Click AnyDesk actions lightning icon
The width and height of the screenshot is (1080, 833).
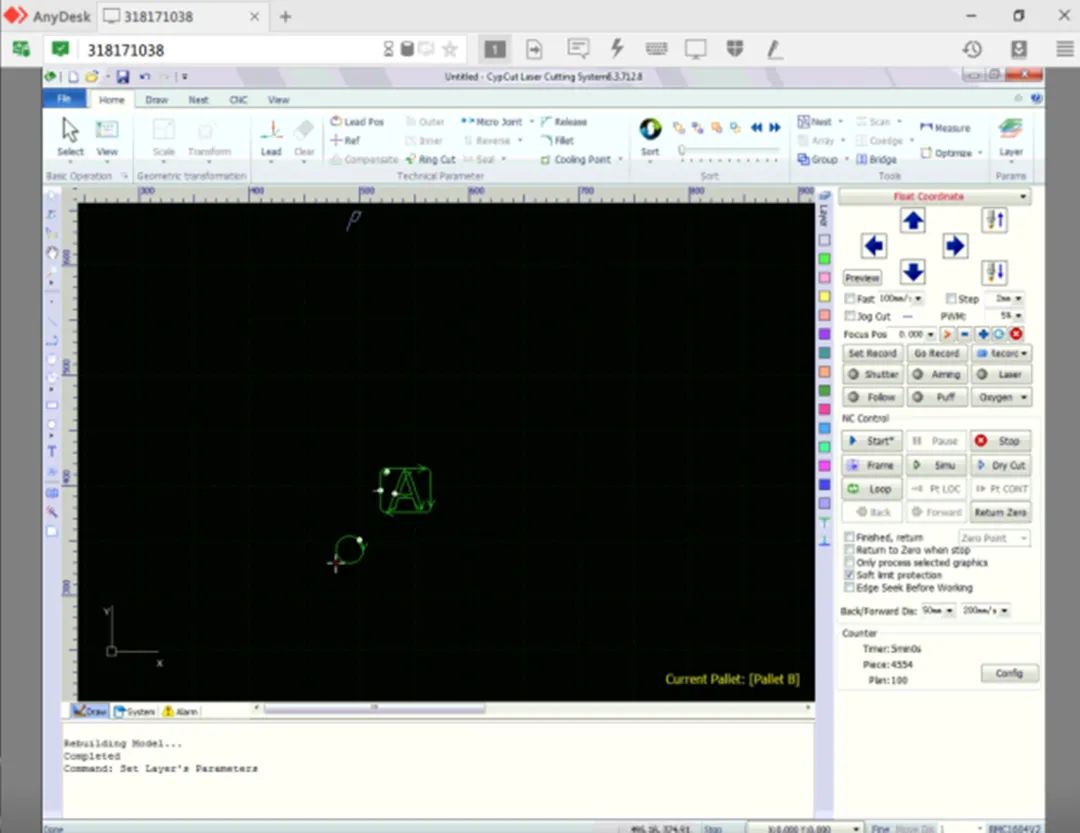coord(617,49)
